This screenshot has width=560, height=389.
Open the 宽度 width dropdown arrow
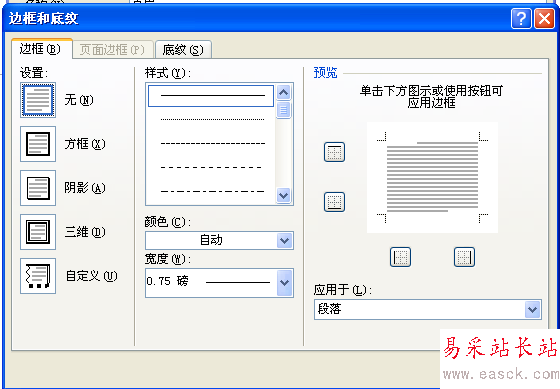[x=284, y=283]
